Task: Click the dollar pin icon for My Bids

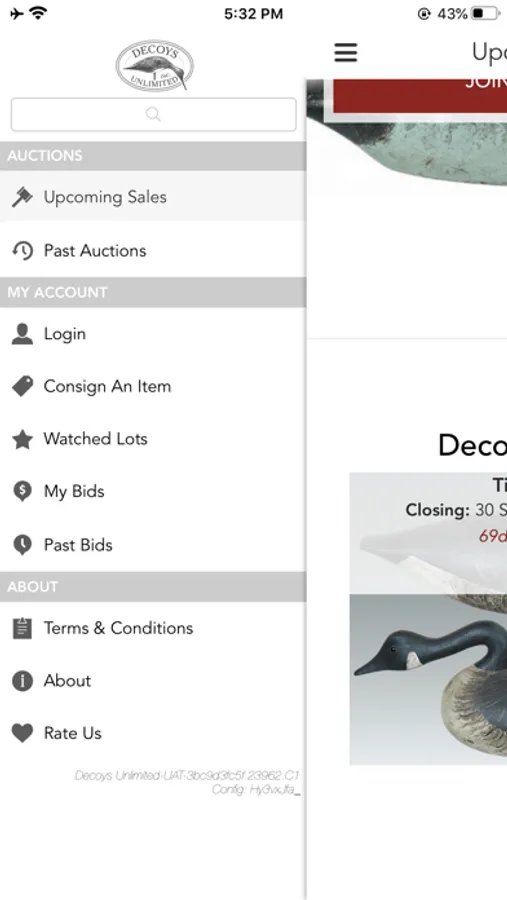Action: click(x=22, y=492)
